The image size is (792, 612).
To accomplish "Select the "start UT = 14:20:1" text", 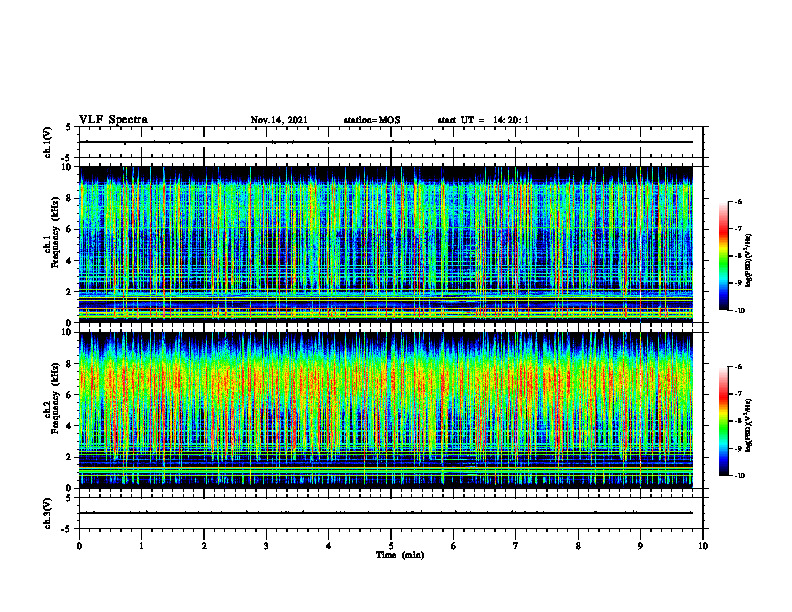I will coord(483,120).
